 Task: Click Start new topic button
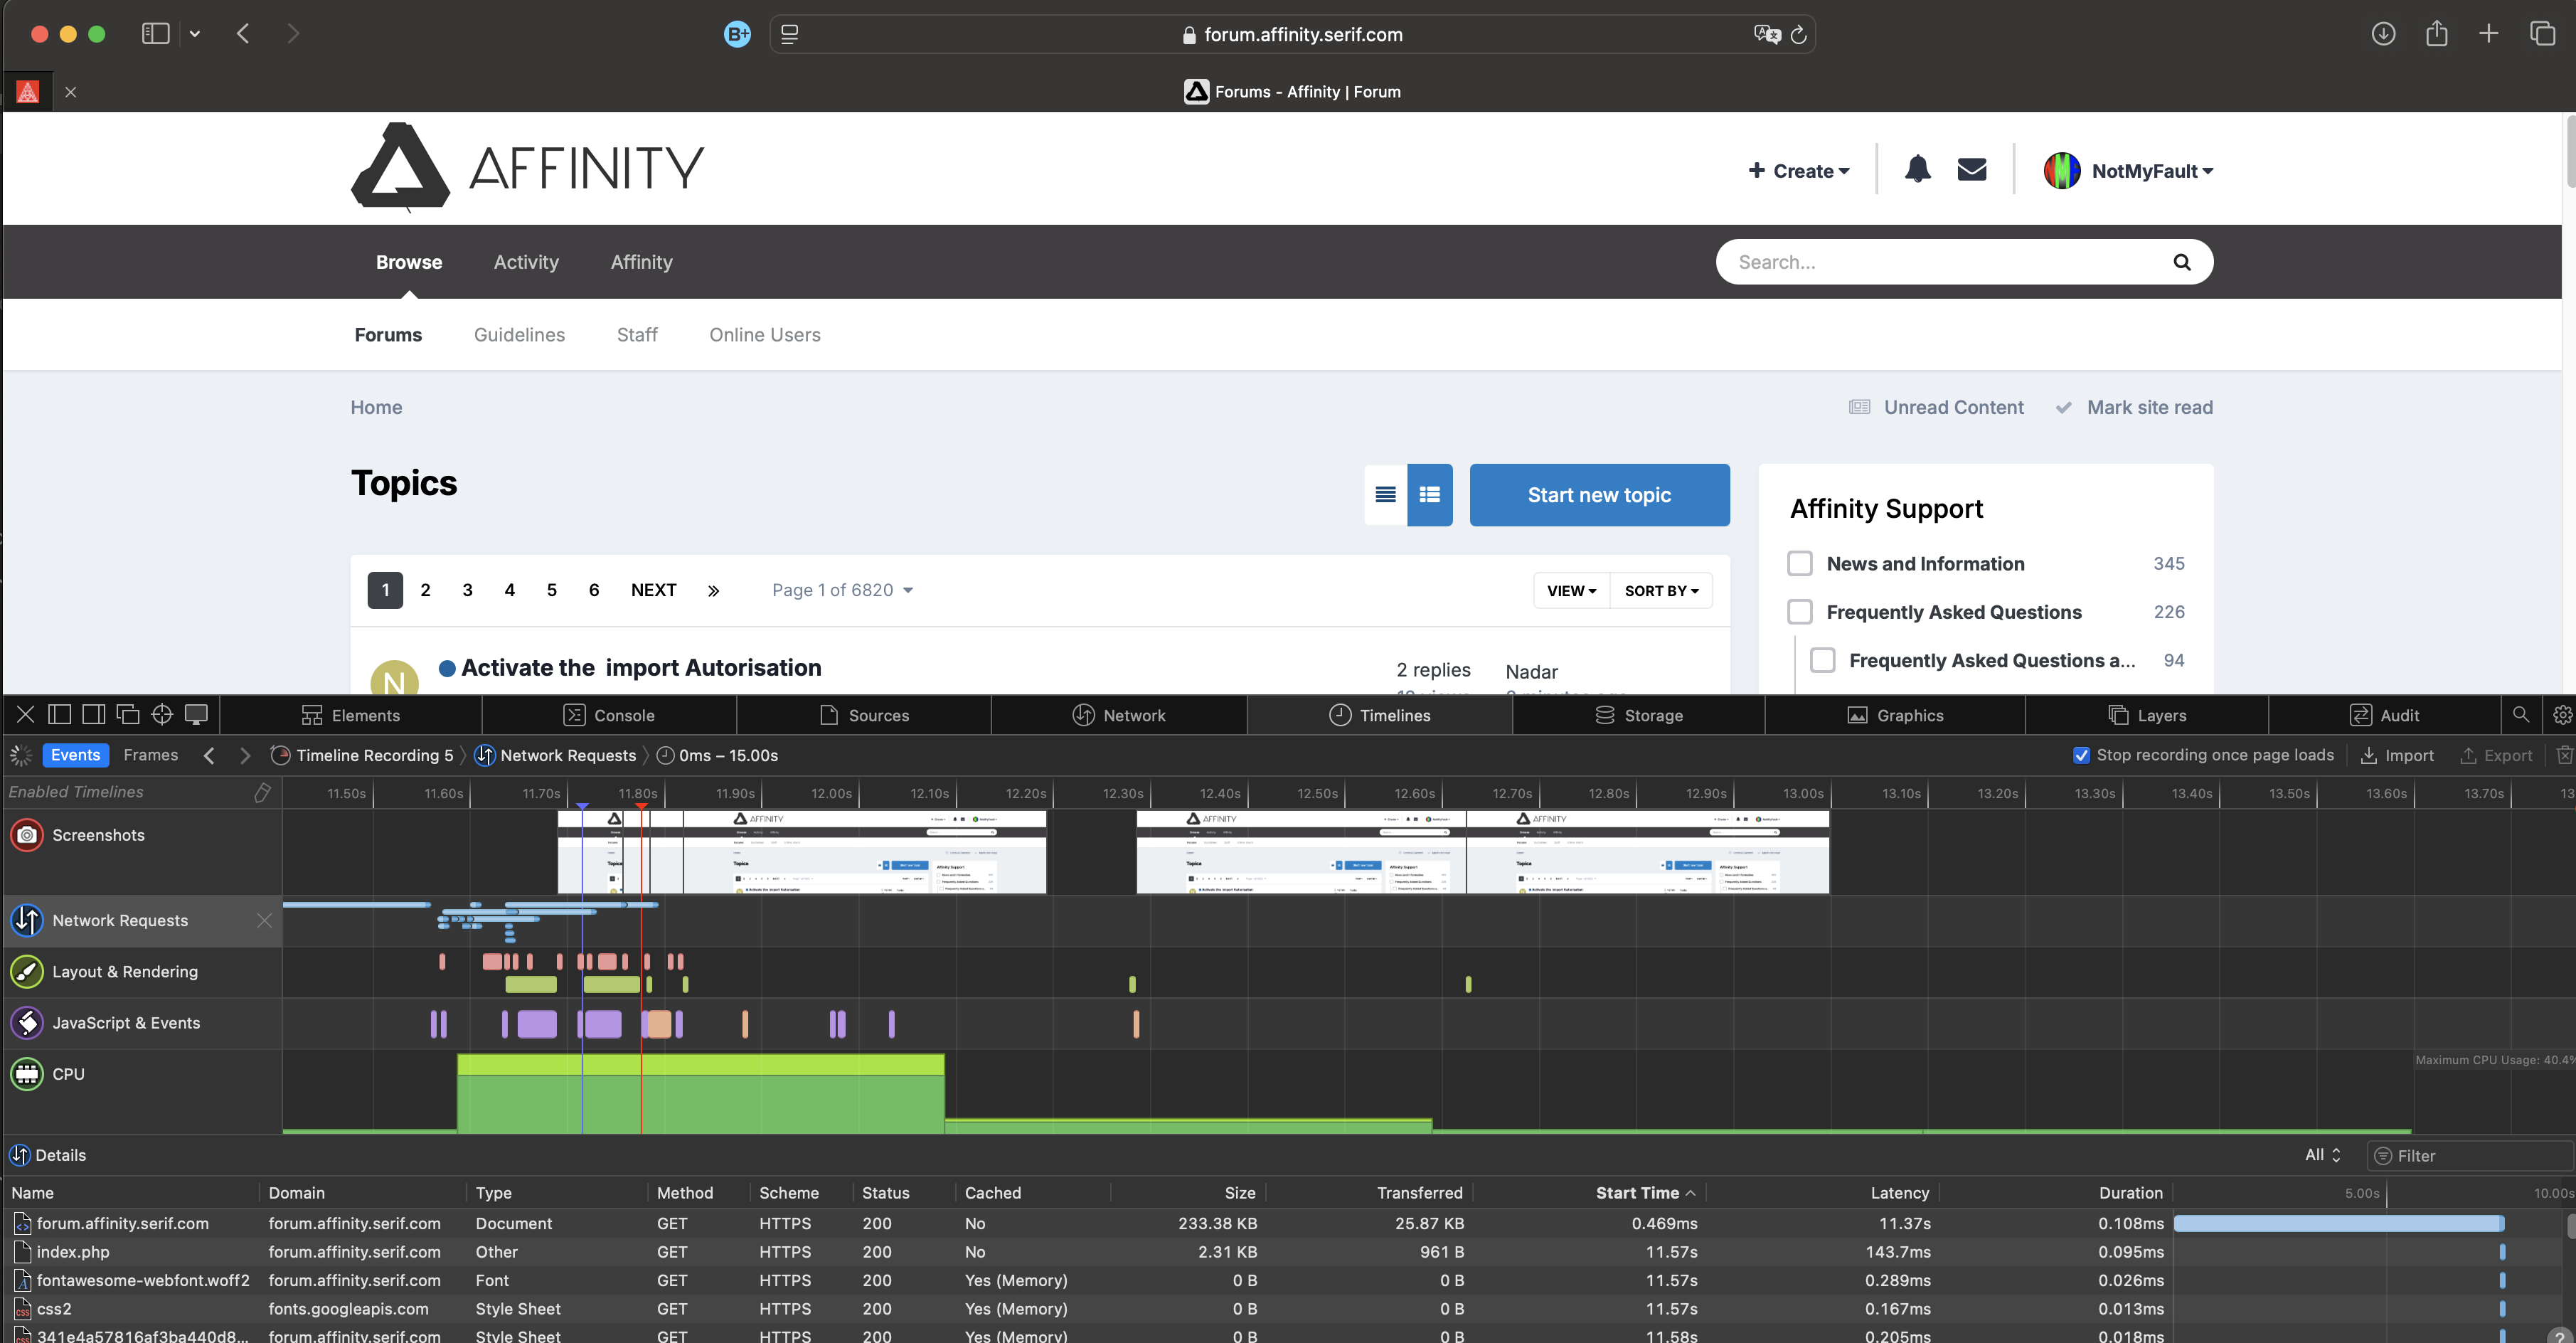tap(1599, 494)
